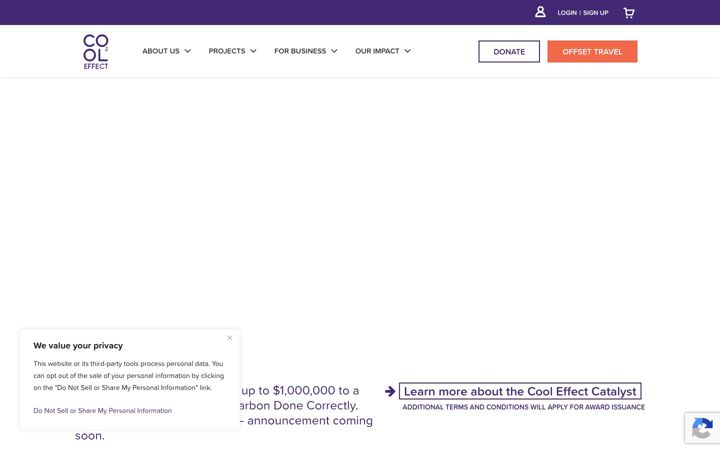Click the Sign Up link
The image size is (720, 450).
(x=596, y=13)
